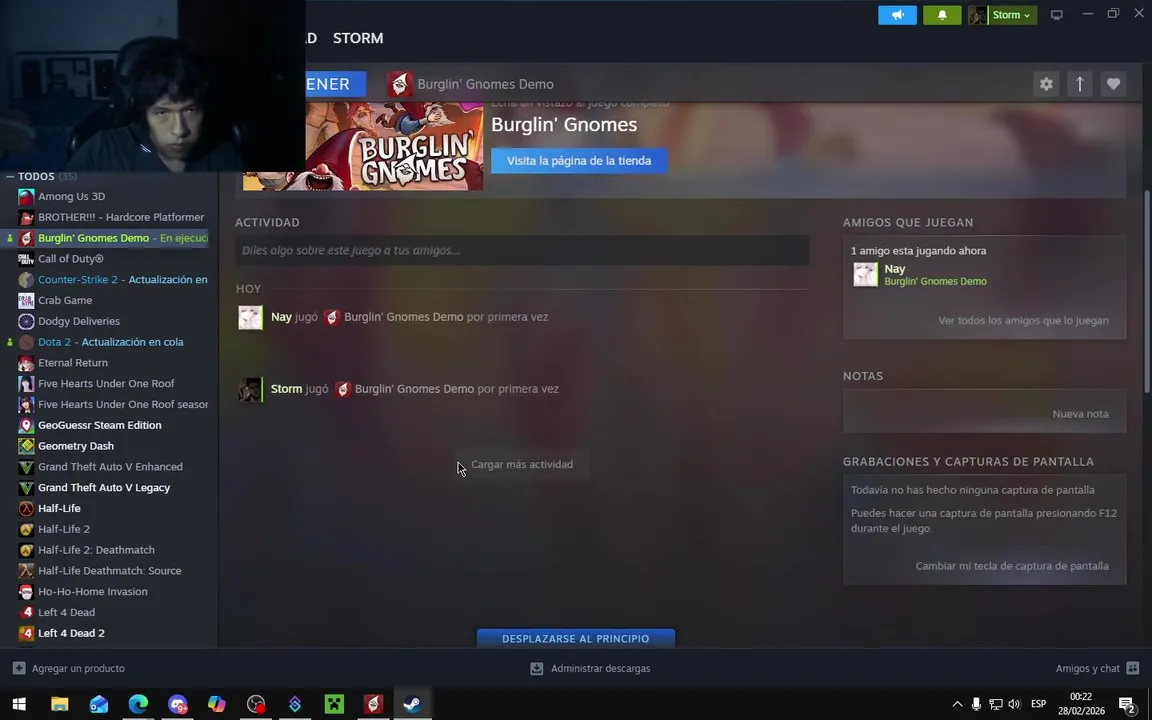The height and width of the screenshot is (720, 1152).
Task: Open Administrar descargas
Action: [590, 669]
